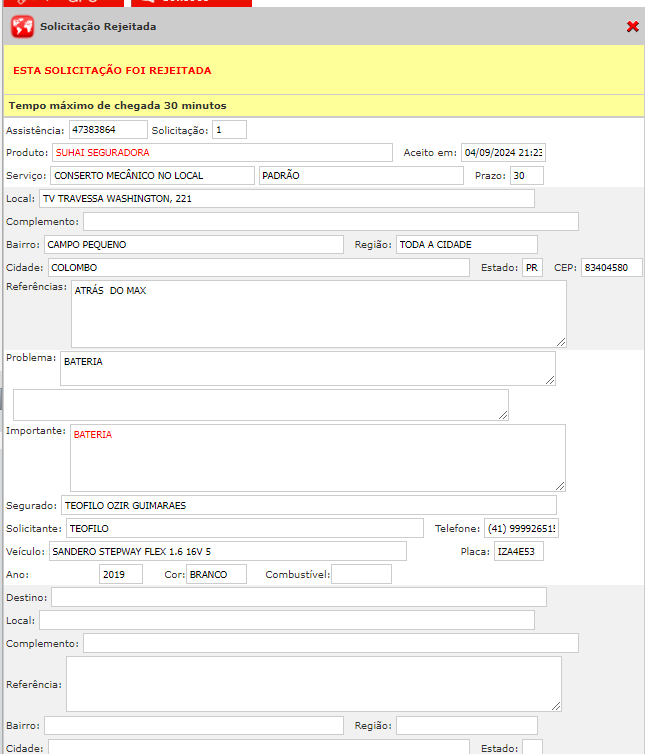Grab the resize handle of Referência text area
Screen dimensions: 651x754
pyautogui.click(x=556, y=706)
